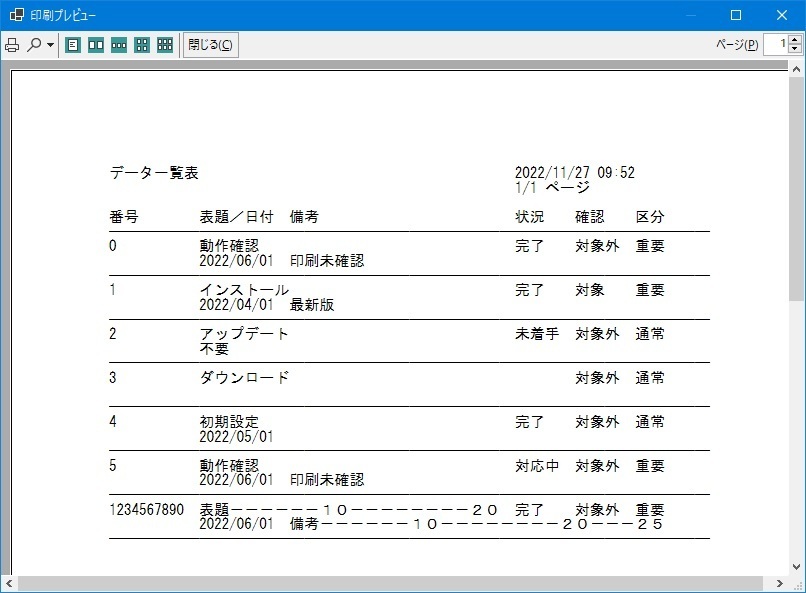Click the vertical scrollbar thumb
Image resolution: width=806 pixels, height=593 pixels.
tap(797, 190)
